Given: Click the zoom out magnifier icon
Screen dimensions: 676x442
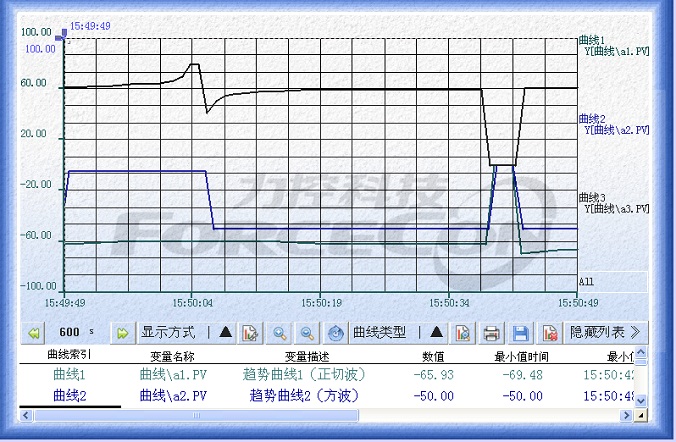Looking at the screenshot, I should coord(307,332).
